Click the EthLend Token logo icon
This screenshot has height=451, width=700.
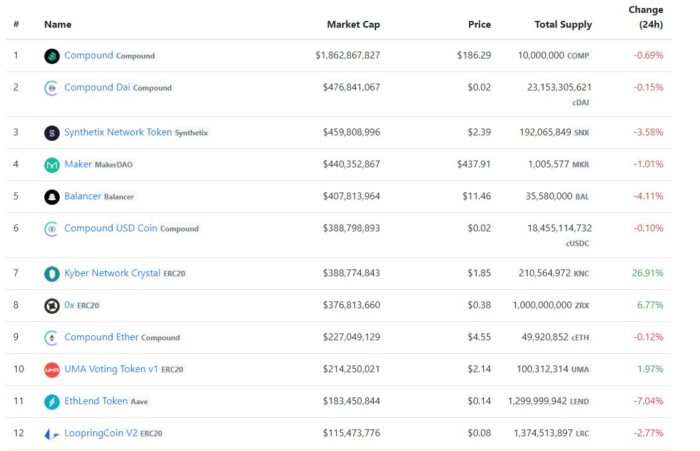click(x=52, y=402)
